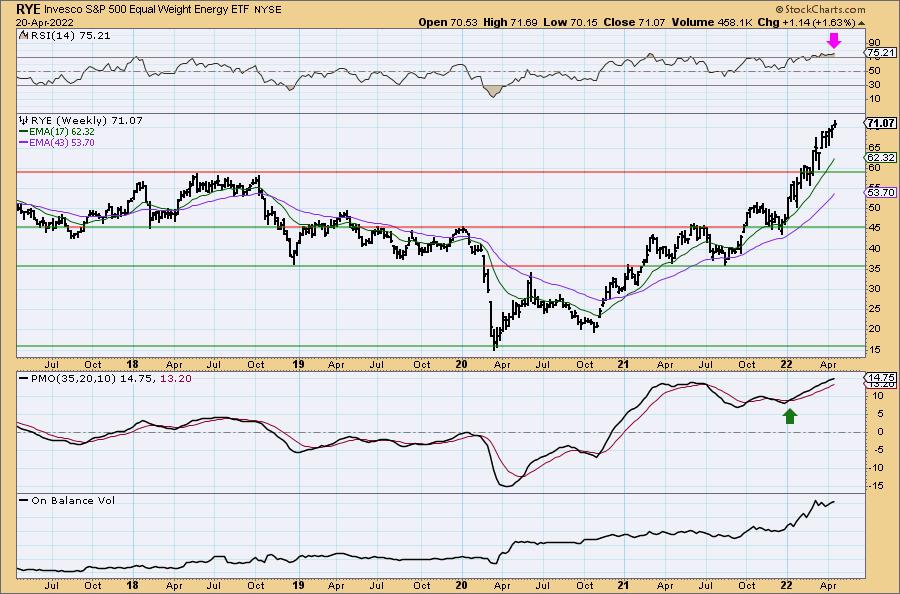Click the 14.75 PMO tag on right axis
Image resolution: width=900 pixels, height=594 pixels.
pos(881,378)
